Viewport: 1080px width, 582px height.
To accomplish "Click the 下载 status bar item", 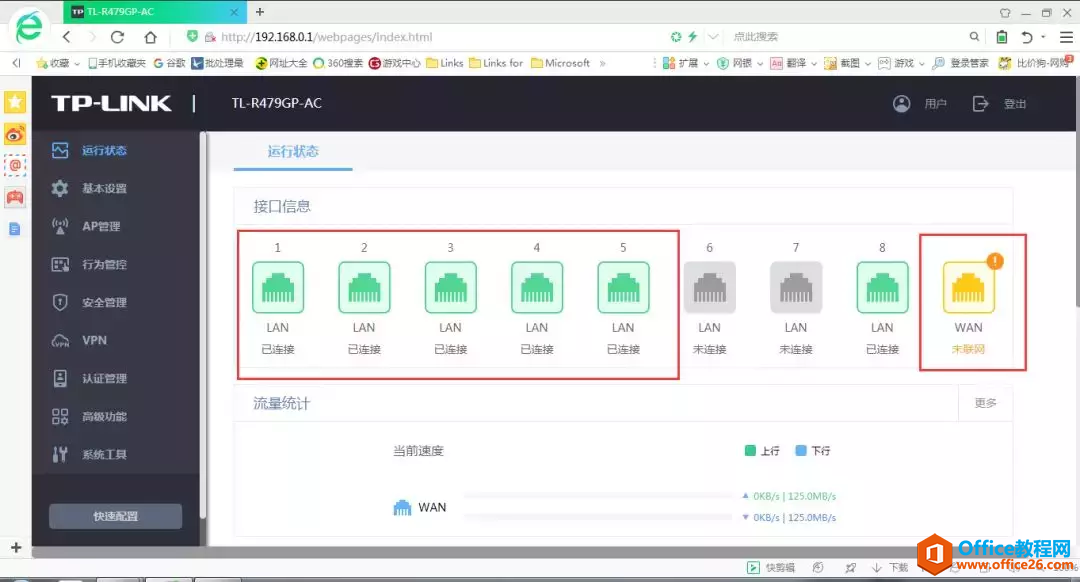I will [890, 568].
